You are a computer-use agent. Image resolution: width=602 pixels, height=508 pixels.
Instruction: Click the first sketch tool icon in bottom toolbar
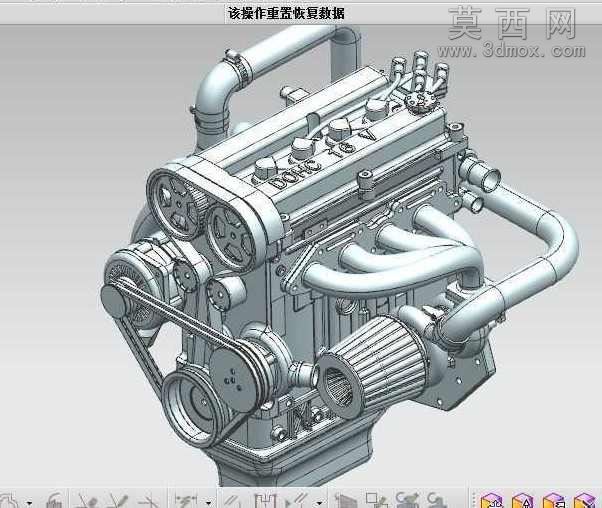pyautogui.click(x=8, y=500)
